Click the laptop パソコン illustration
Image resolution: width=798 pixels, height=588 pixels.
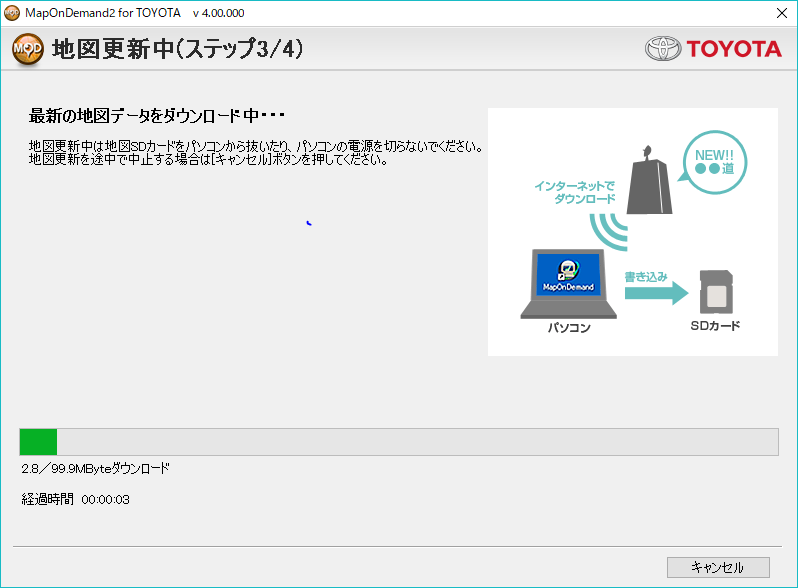[x=568, y=284]
